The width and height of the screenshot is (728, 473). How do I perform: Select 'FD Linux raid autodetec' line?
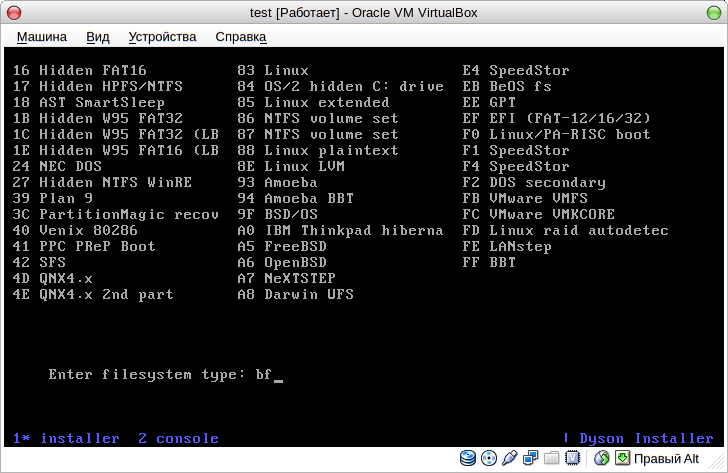point(565,230)
